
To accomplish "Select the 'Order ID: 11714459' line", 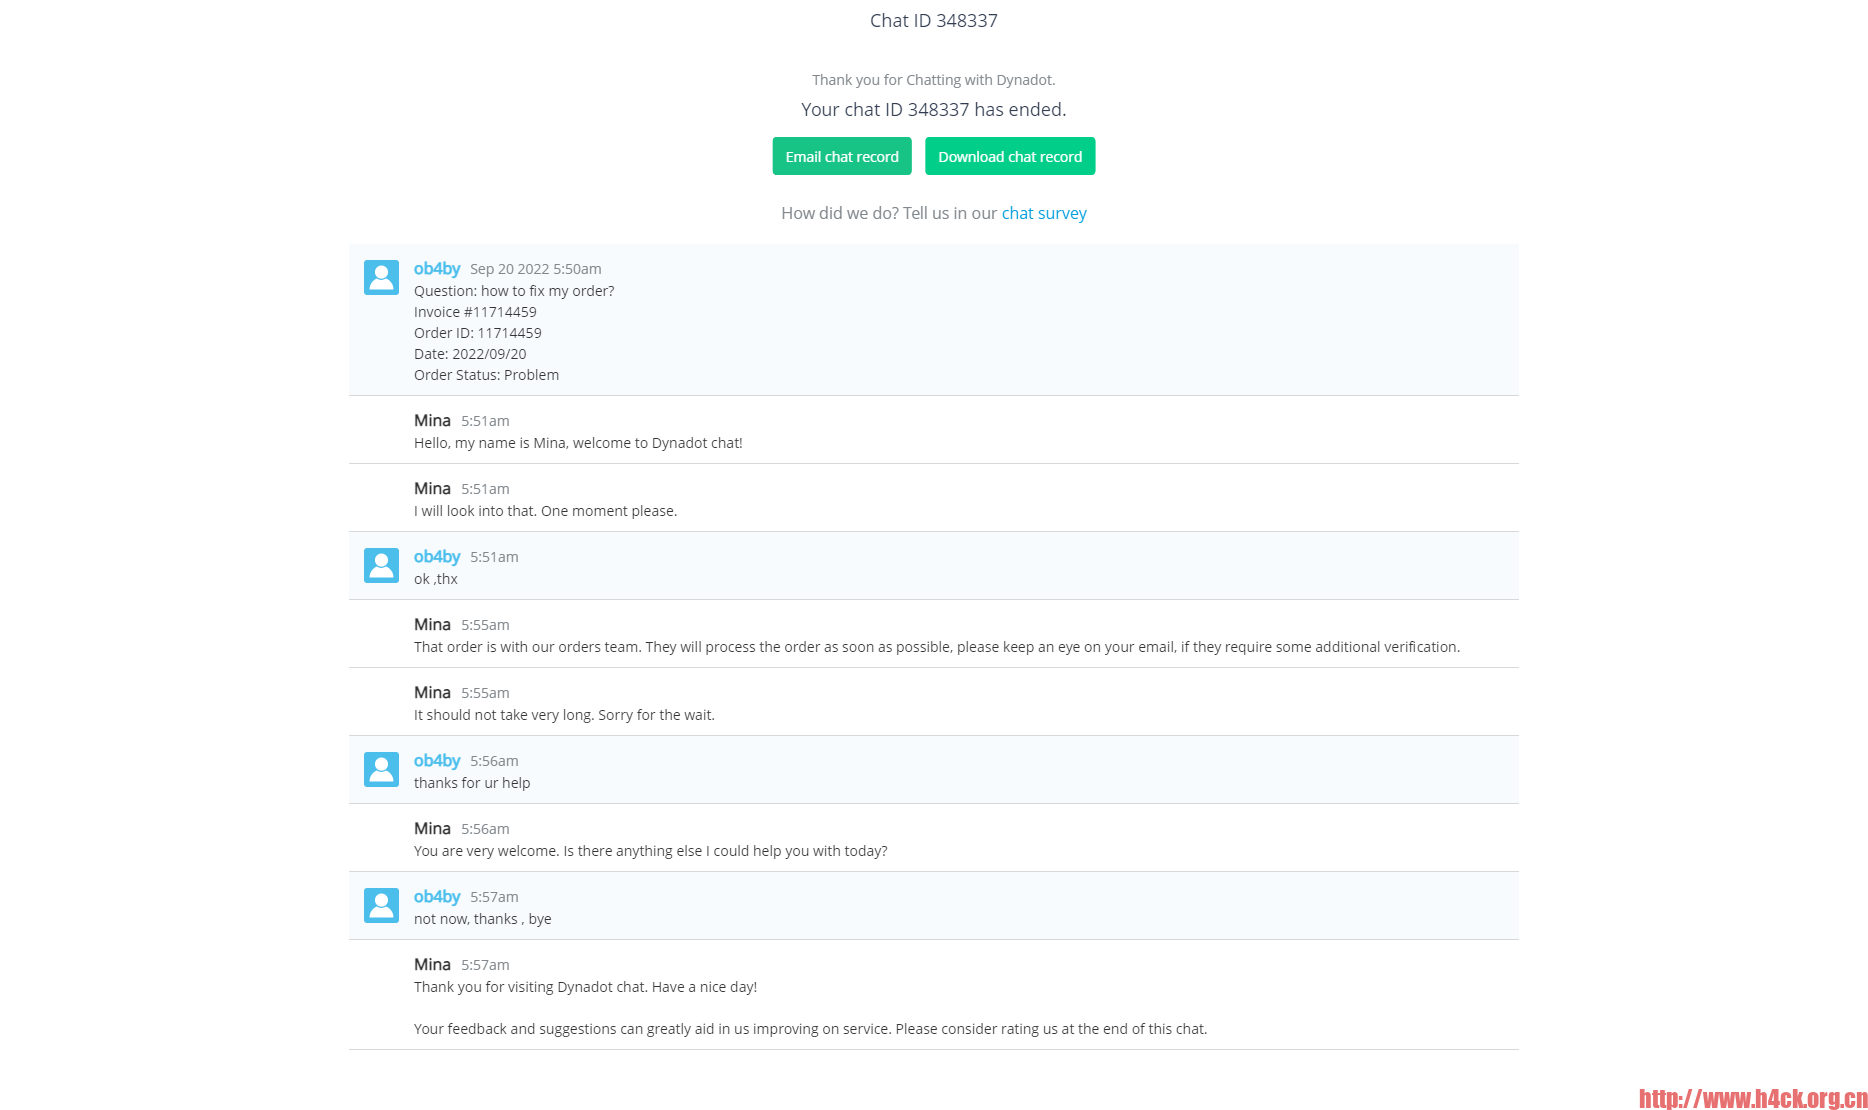I will pos(478,333).
